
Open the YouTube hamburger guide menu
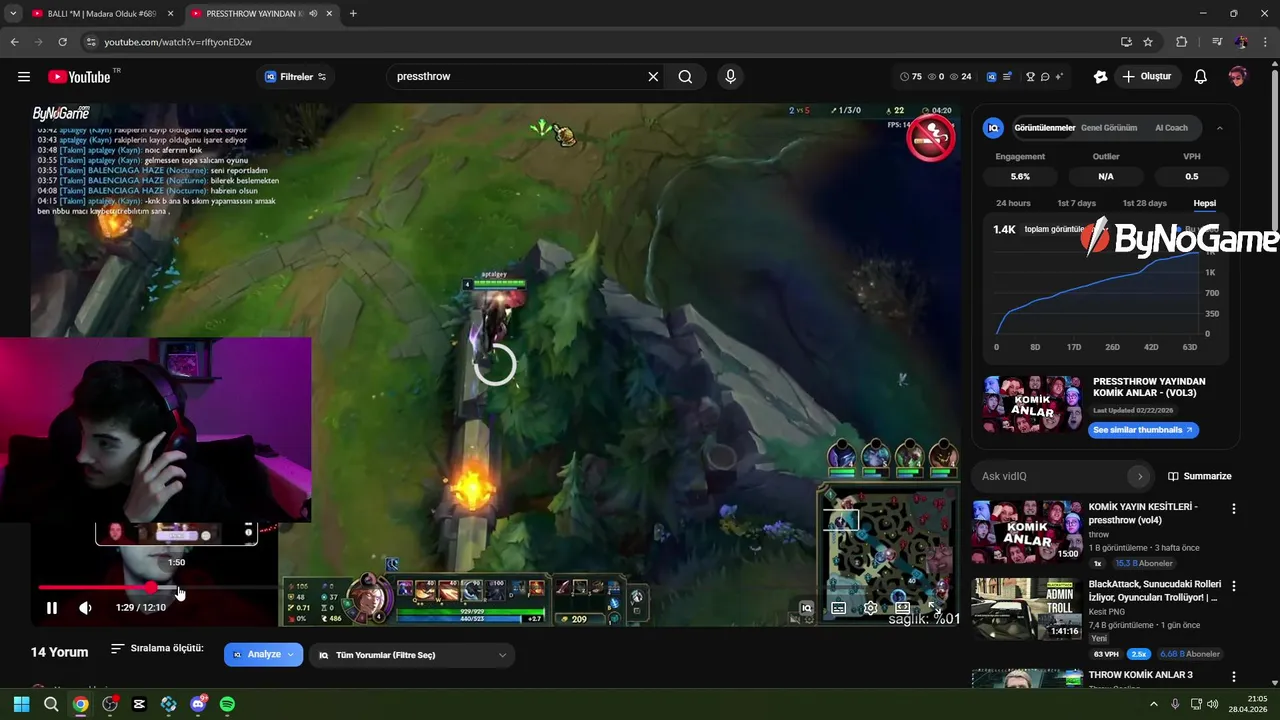click(x=24, y=77)
